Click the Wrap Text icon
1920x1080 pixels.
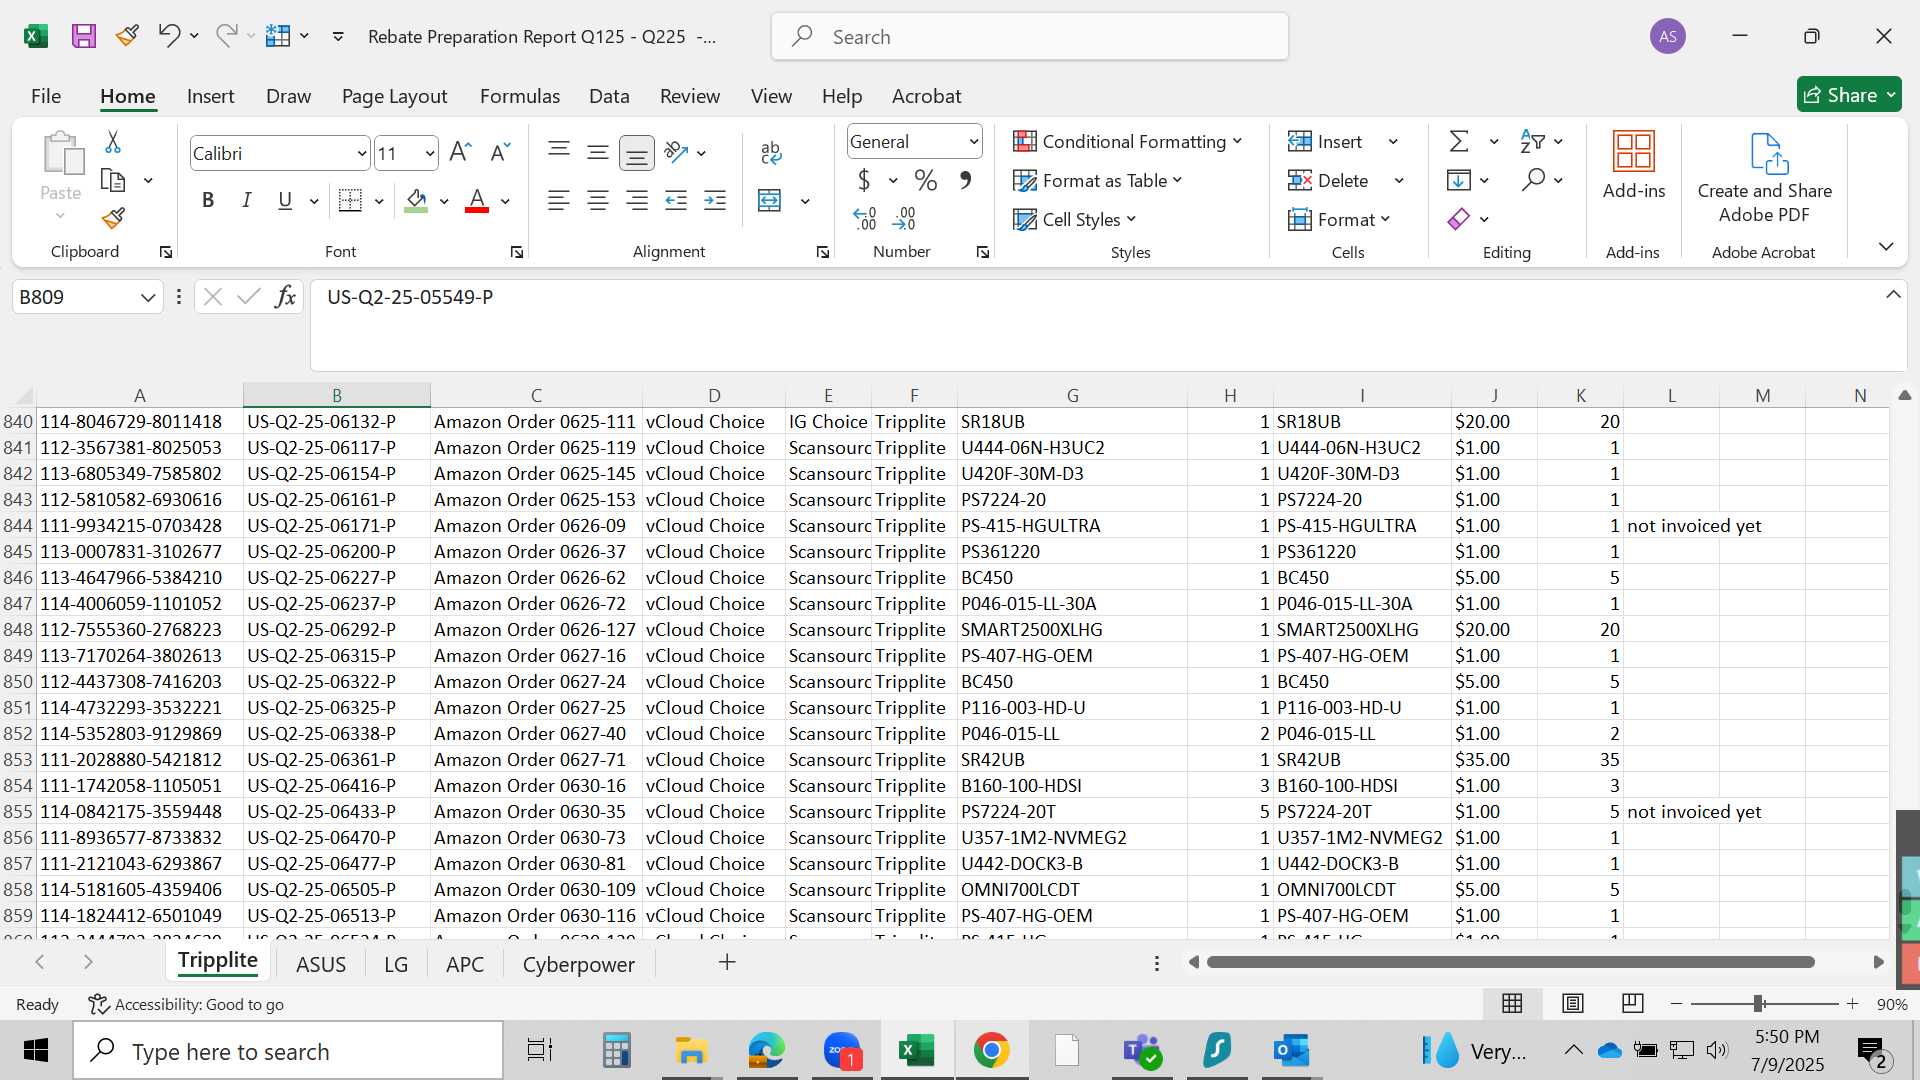tap(771, 152)
